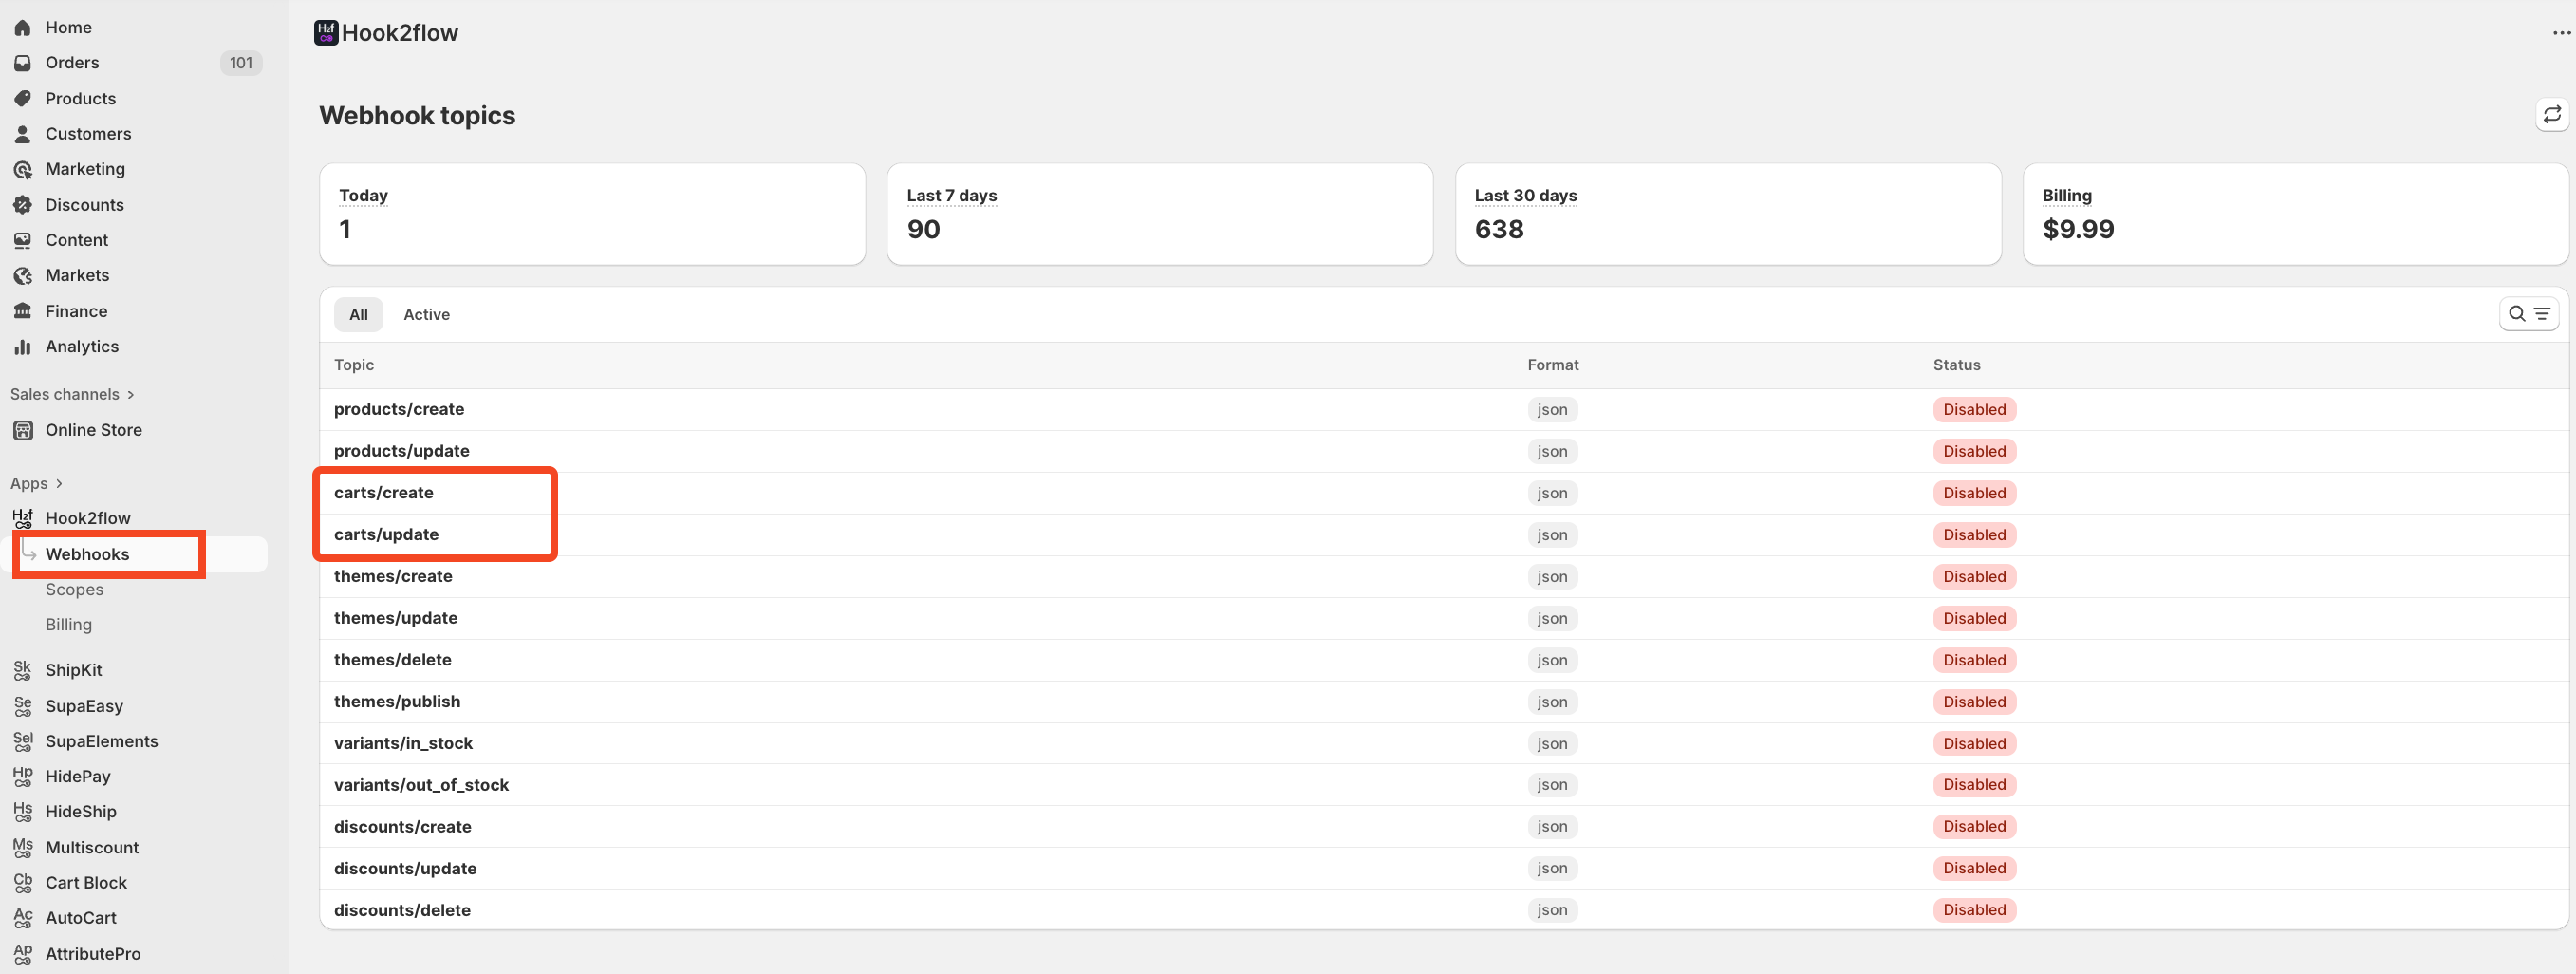Open the carts/create webhook topic
This screenshot has height=974, width=2576.
point(383,492)
